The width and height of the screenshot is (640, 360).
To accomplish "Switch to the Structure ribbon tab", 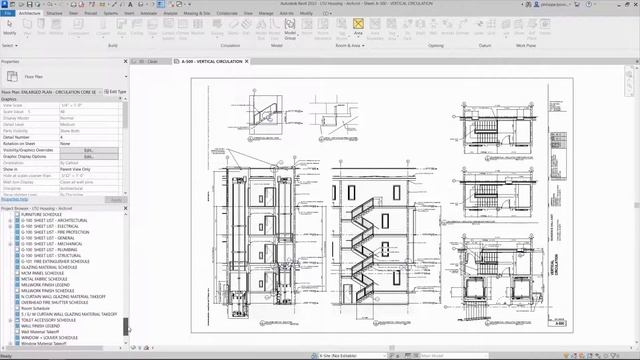I will [x=54, y=13].
